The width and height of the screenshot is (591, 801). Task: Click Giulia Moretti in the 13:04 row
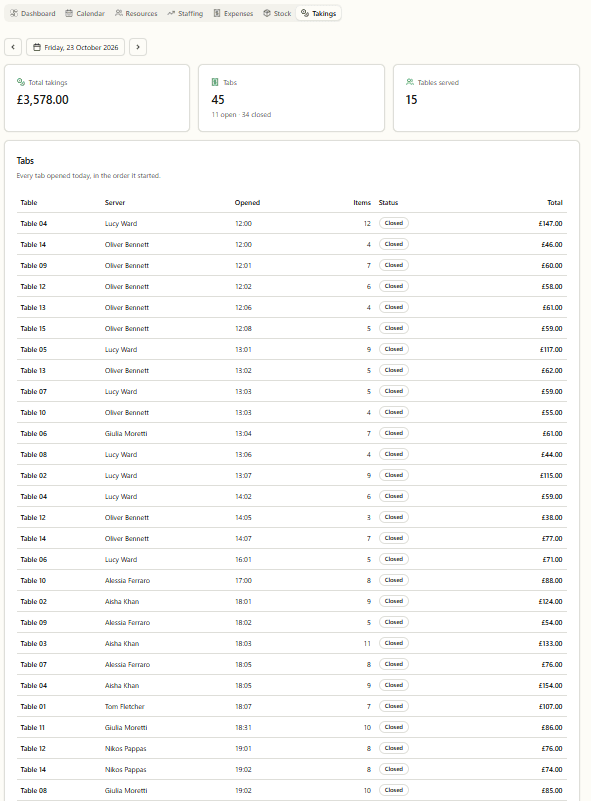(126, 434)
